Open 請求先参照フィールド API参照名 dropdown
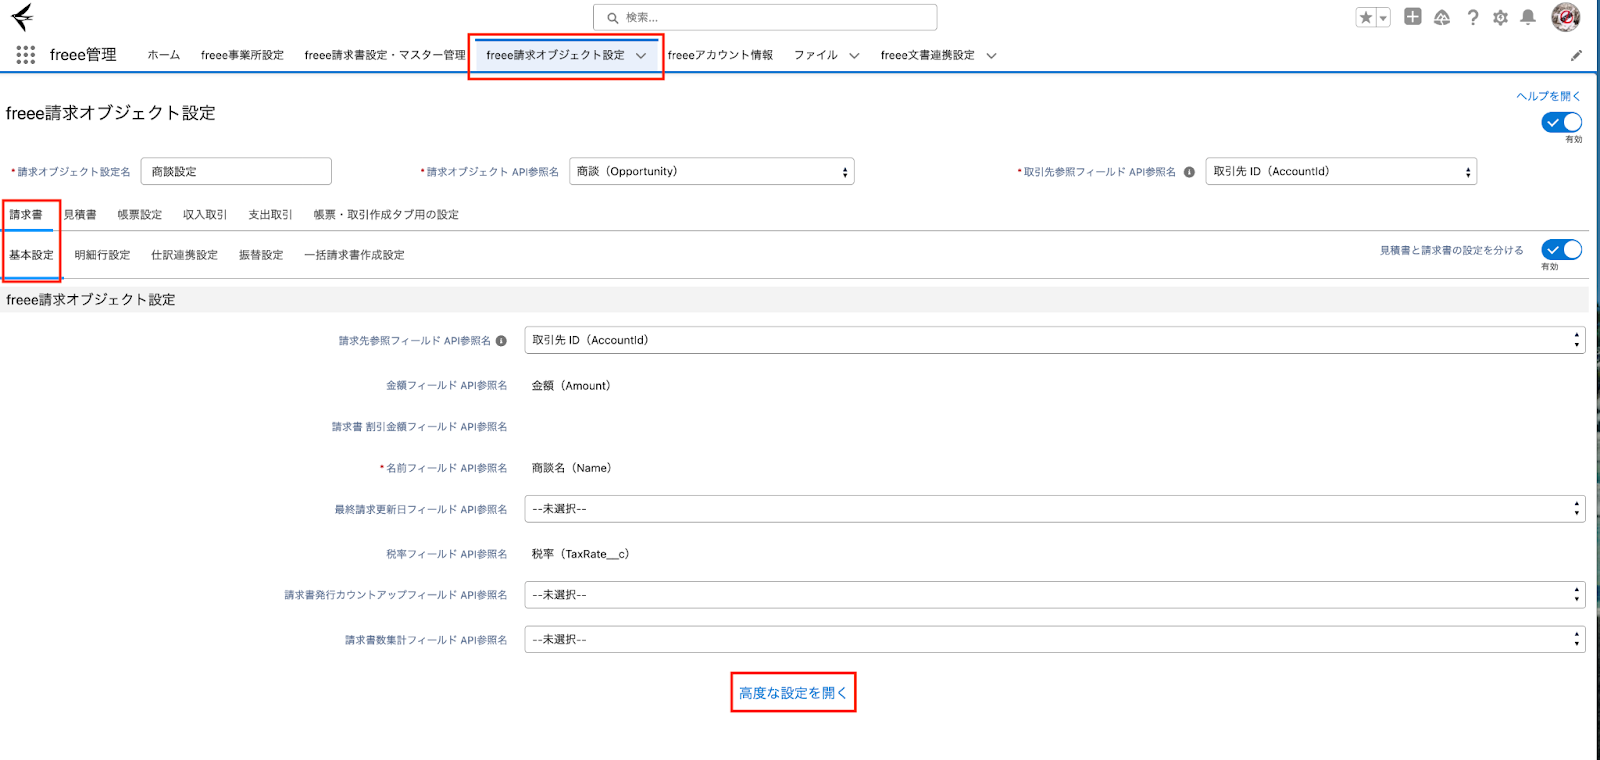This screenshot has height=760, width=1600. [1055, 340]
